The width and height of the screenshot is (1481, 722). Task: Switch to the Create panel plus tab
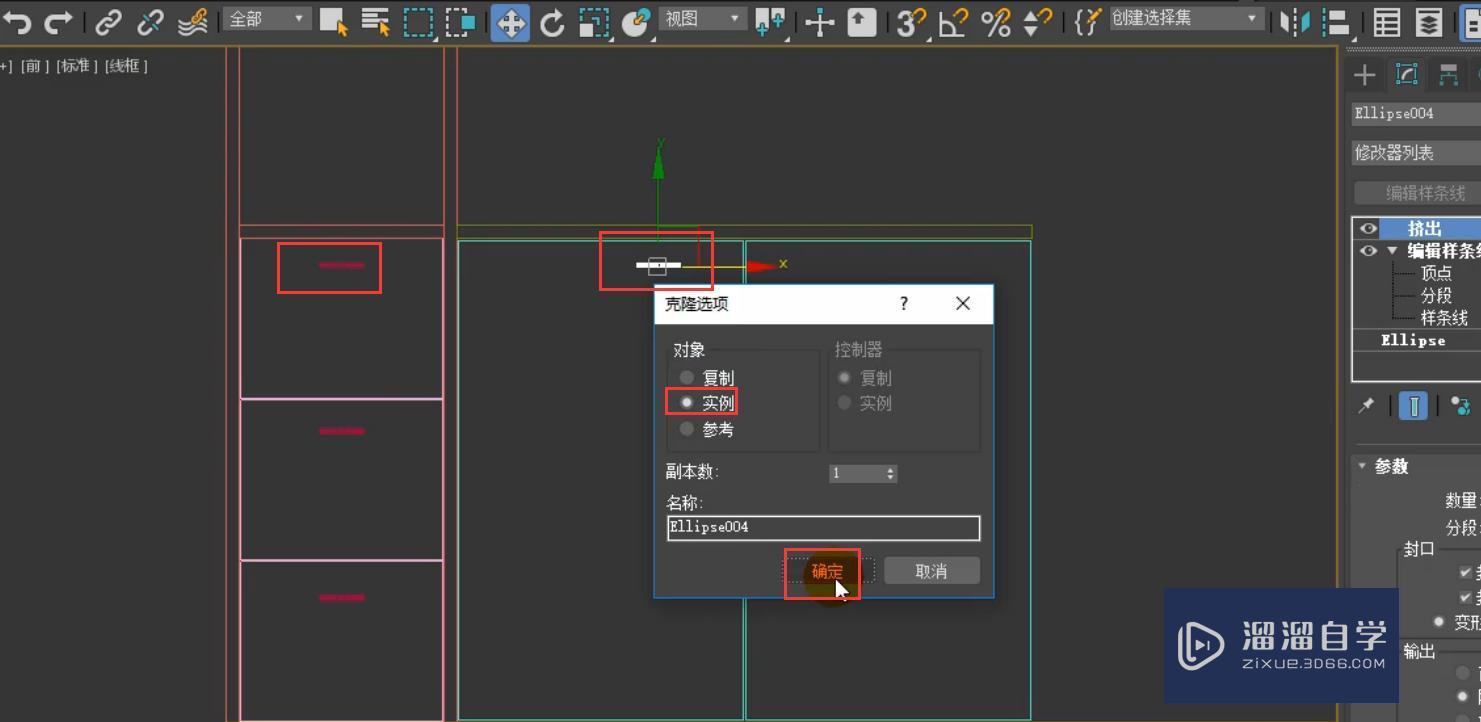pyautogui.click(x=1364, y=75)
